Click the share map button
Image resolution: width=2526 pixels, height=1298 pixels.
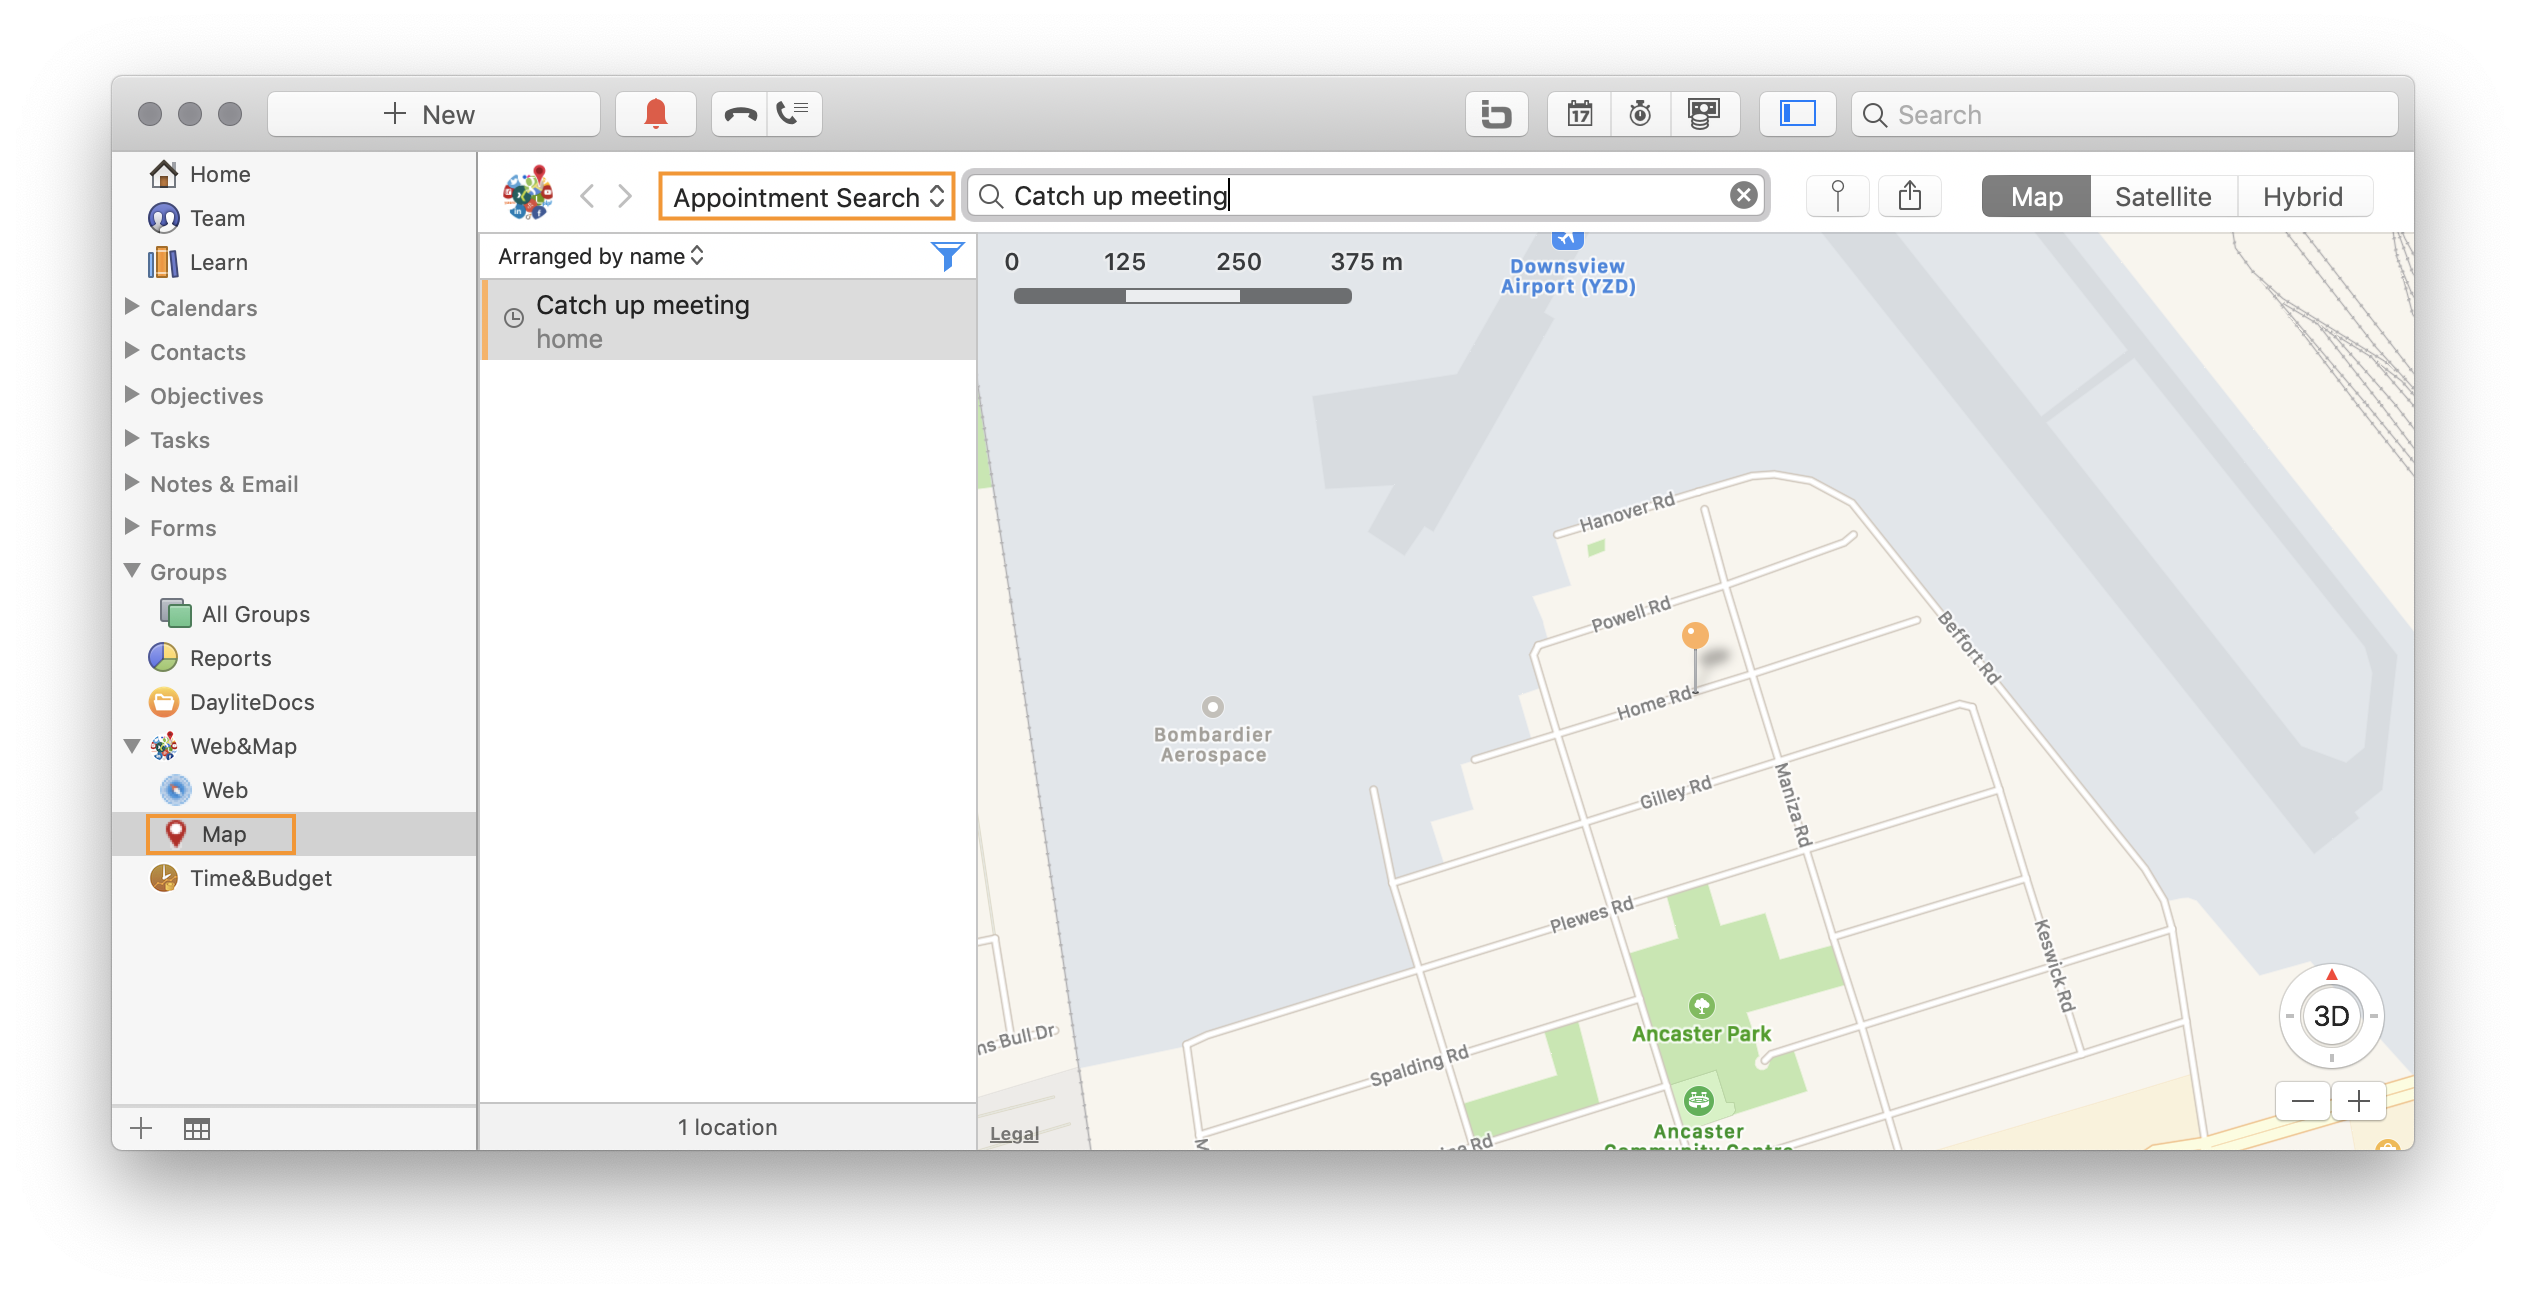point(1910,196)
